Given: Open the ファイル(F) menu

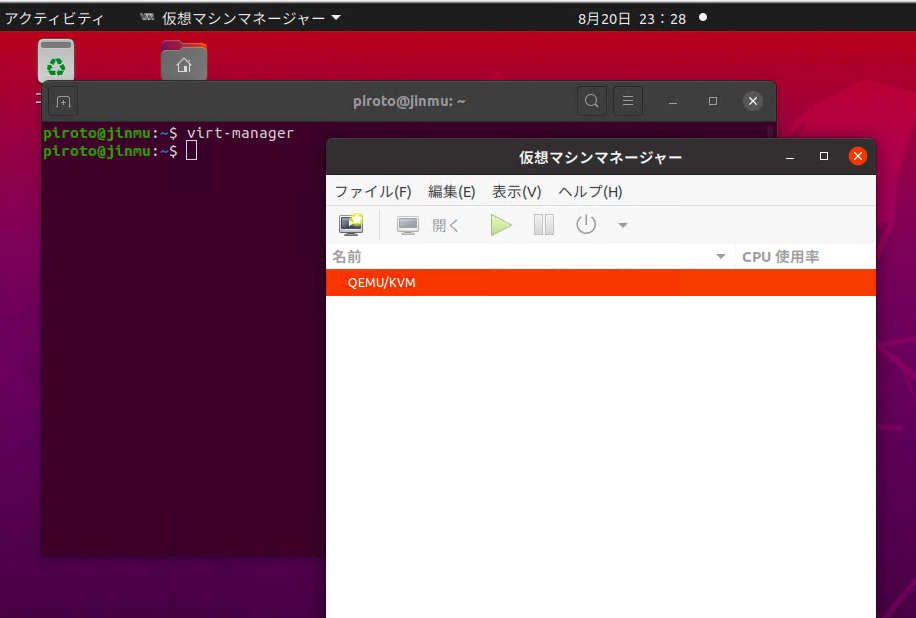Looking at the screenshot, I should (372, 192).
